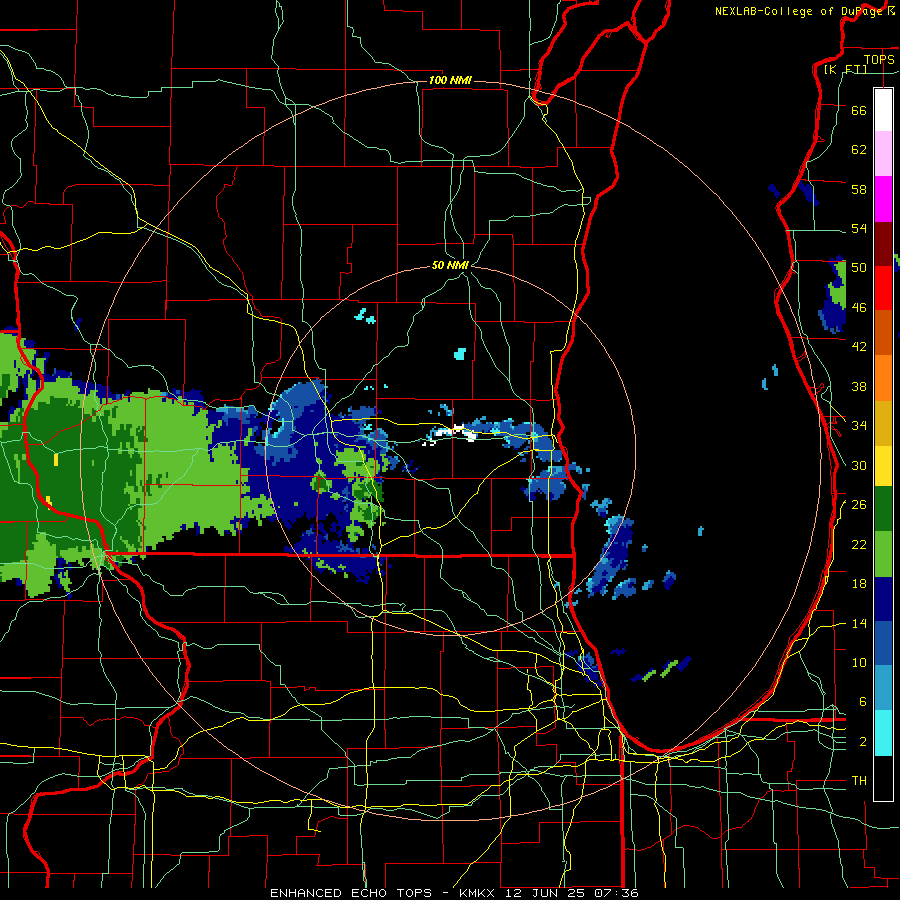Click the TOPS legend title

tap(879, 60)
